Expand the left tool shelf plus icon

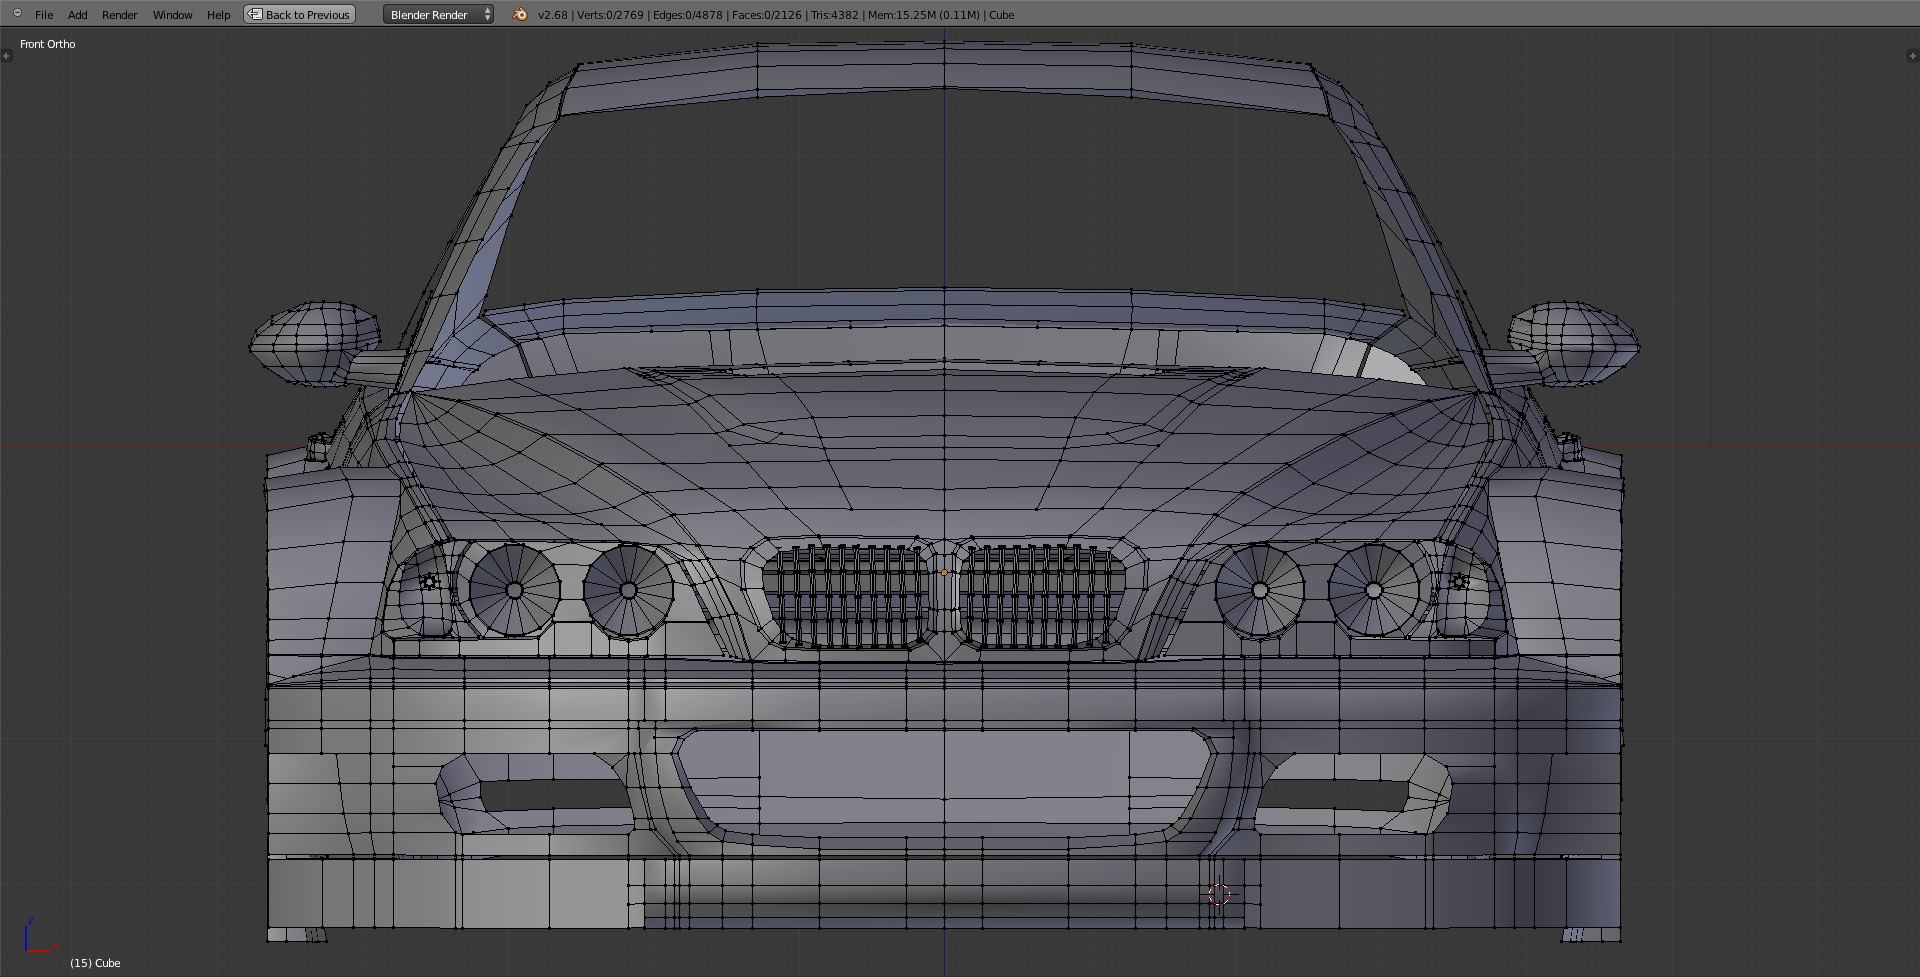[6, 56]
